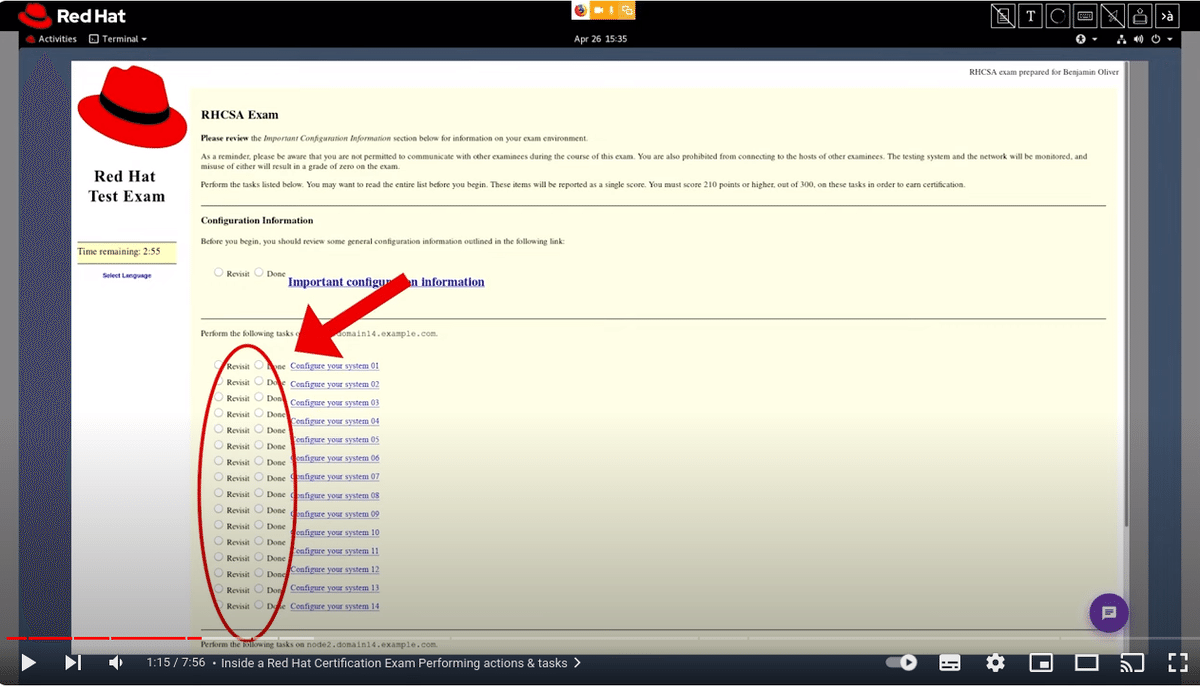Click the Select Language link
The width and height of the screenshot is (1200, 687).
pyautogui.click(x=127, y=275)
